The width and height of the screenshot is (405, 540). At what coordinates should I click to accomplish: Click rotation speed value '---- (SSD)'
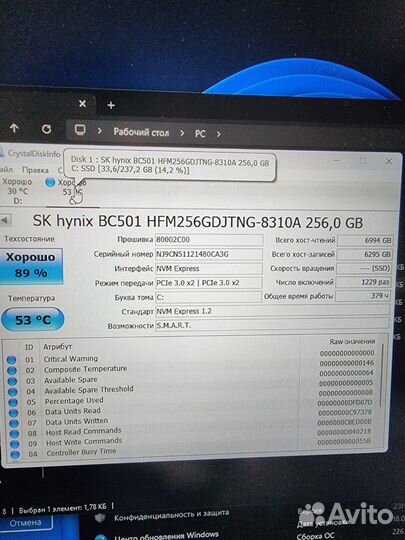coord(364,268)
